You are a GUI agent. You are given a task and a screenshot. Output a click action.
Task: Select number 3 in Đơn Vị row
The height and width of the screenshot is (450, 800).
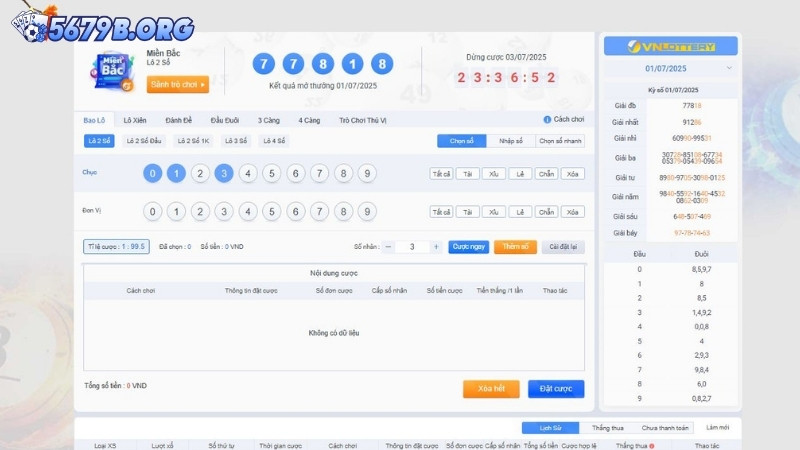point(224,211)
